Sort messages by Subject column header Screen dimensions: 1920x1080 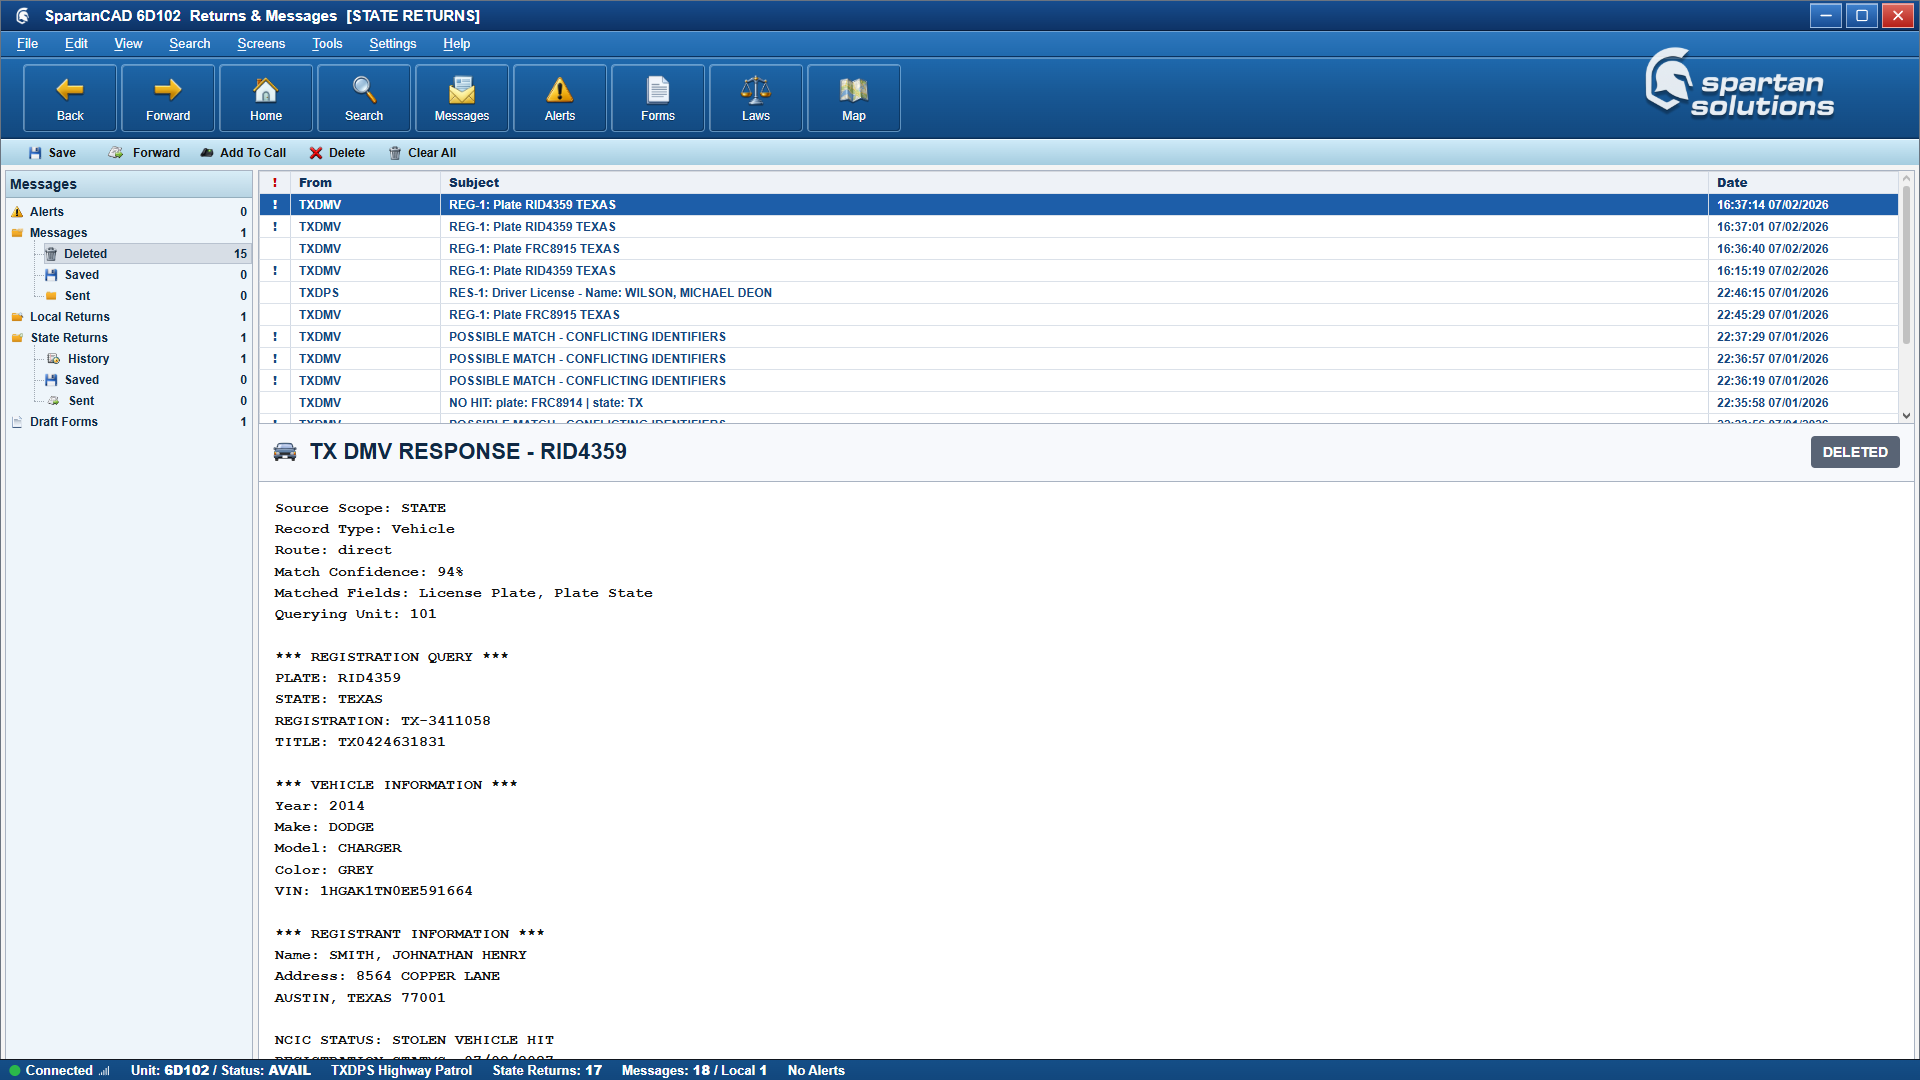point(1074,183)
